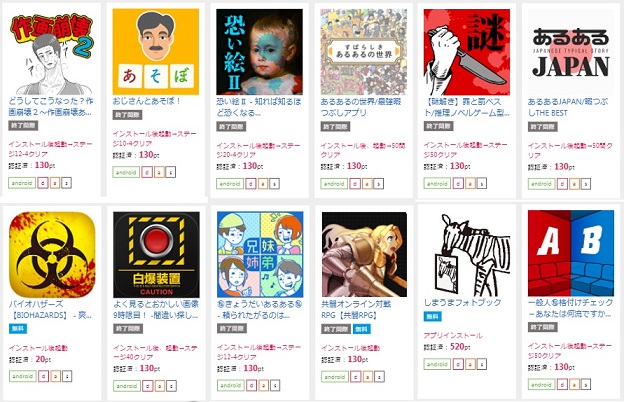Click the android tag under しまうまフォトブック

[x=437, y=364]
